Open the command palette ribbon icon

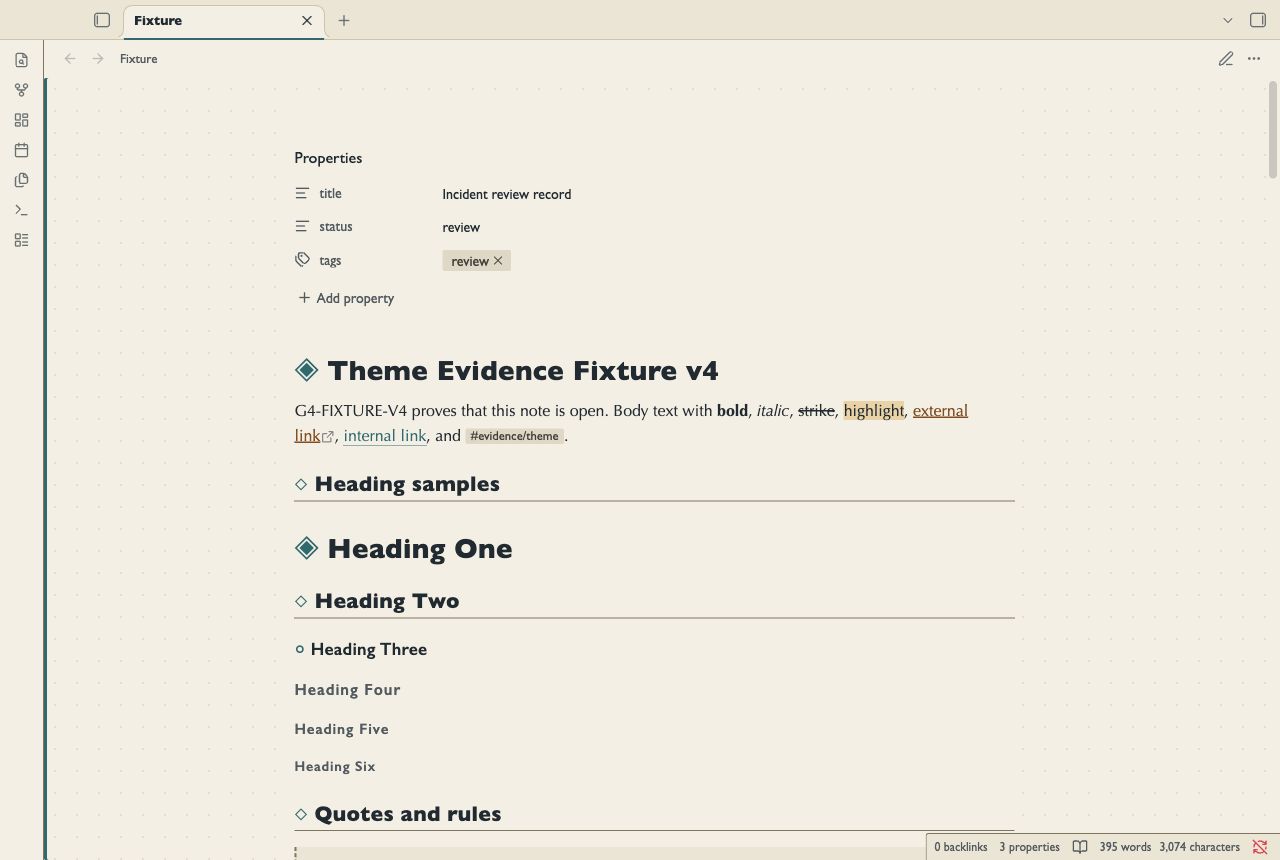click(21, 210)
